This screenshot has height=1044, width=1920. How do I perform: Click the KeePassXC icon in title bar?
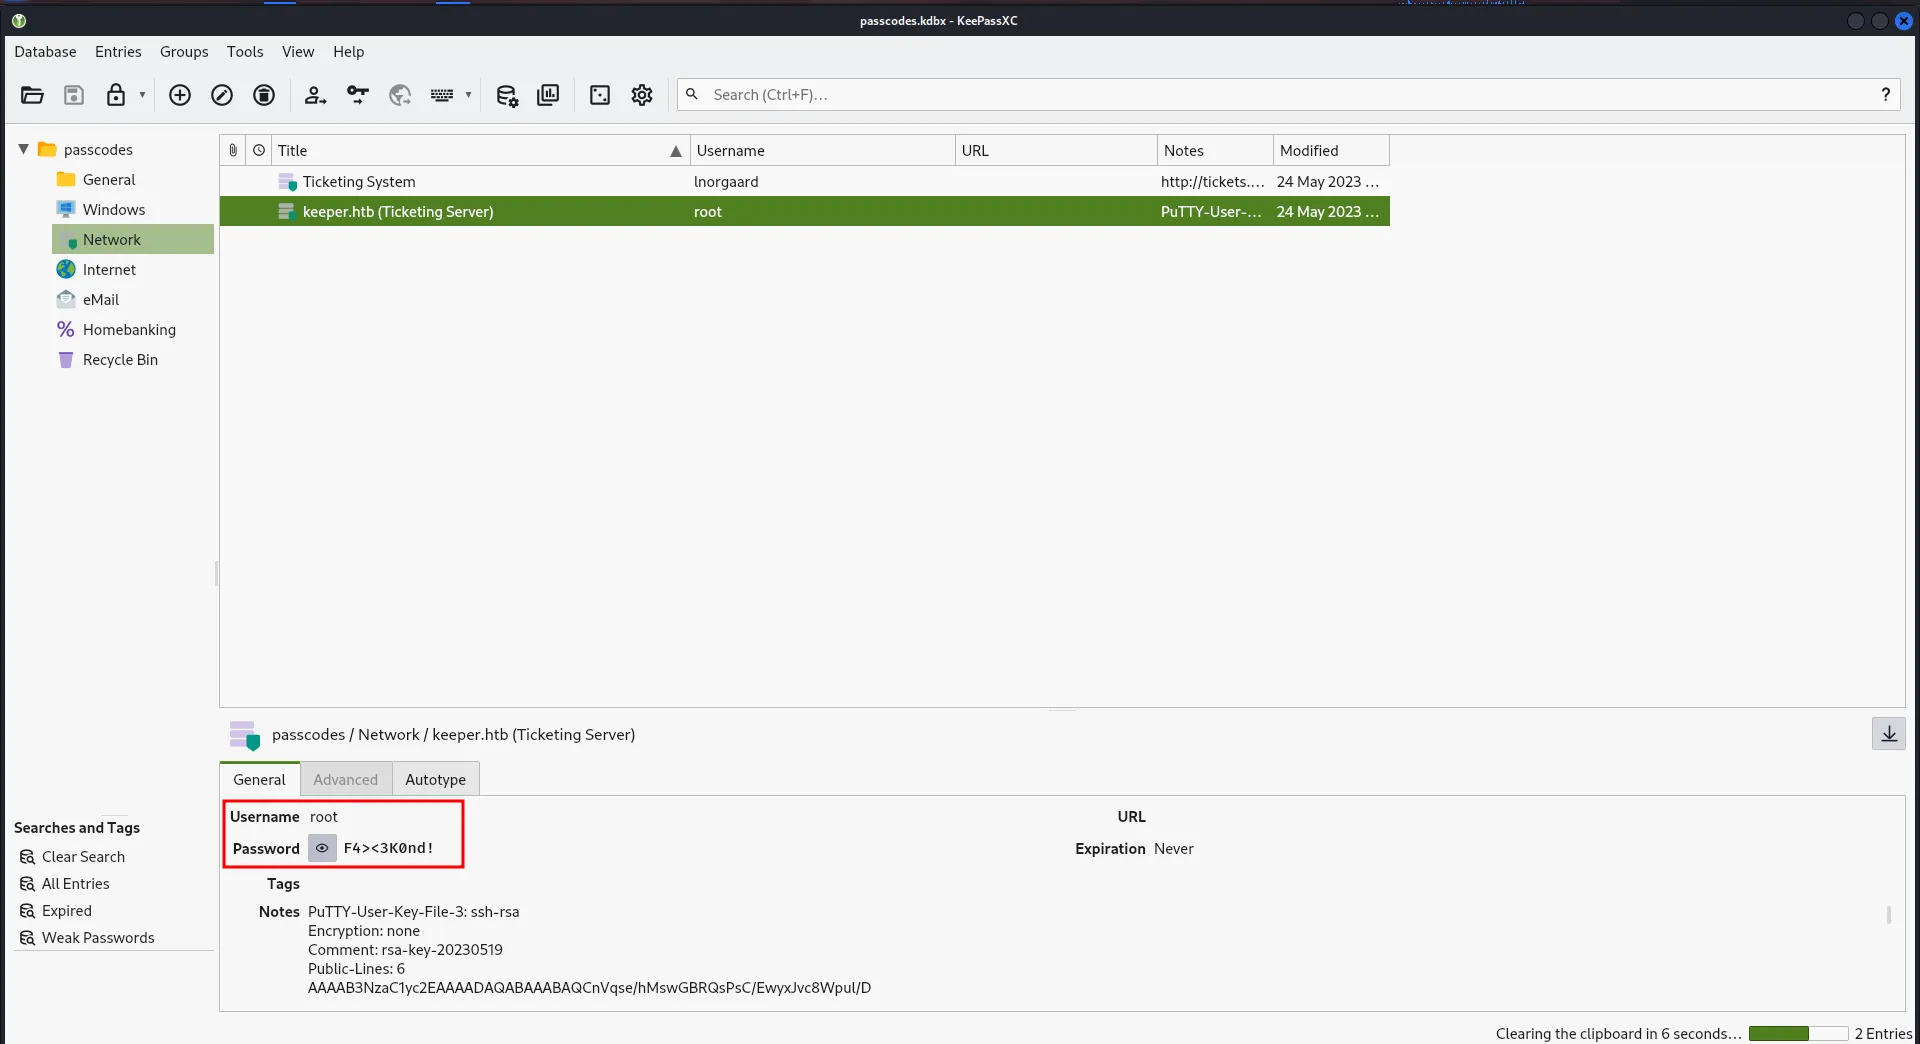pos(19,20)
